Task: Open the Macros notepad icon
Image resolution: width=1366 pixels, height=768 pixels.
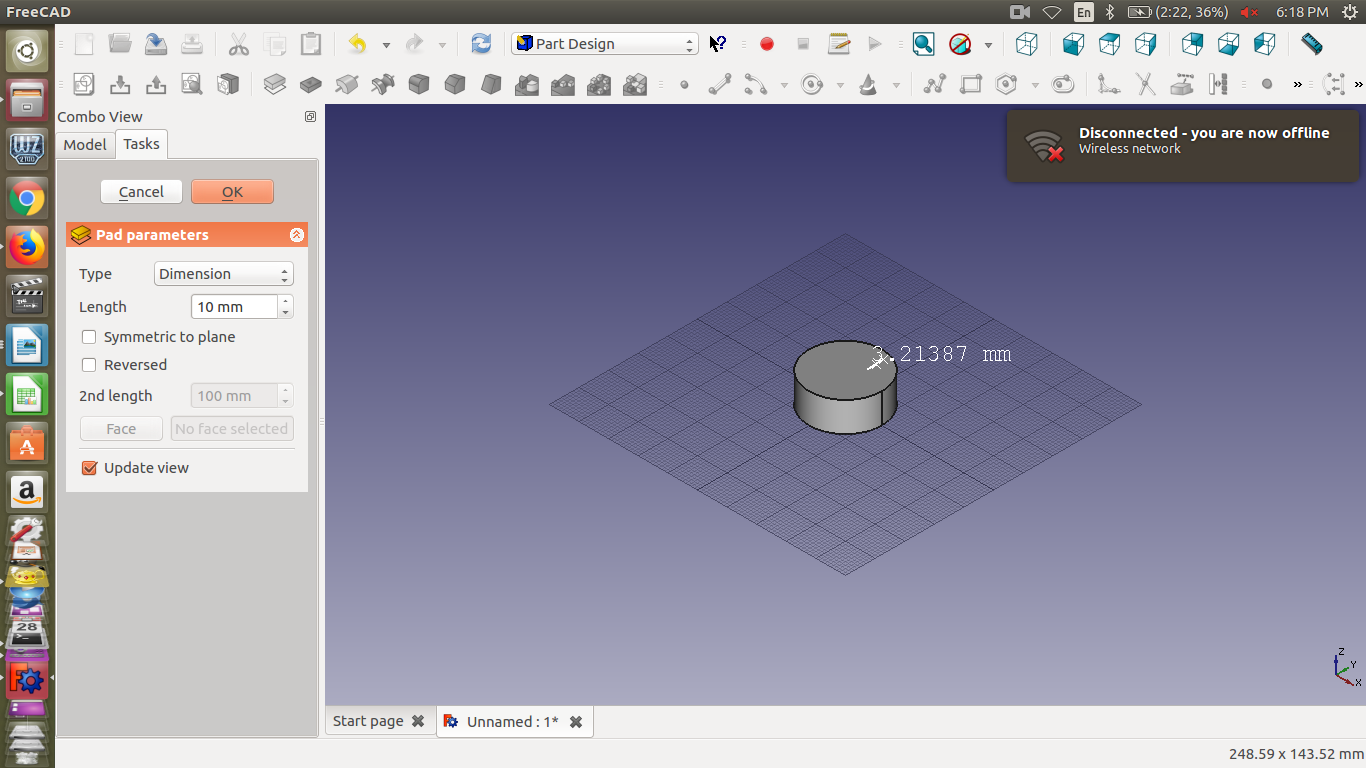Action: 839,44
